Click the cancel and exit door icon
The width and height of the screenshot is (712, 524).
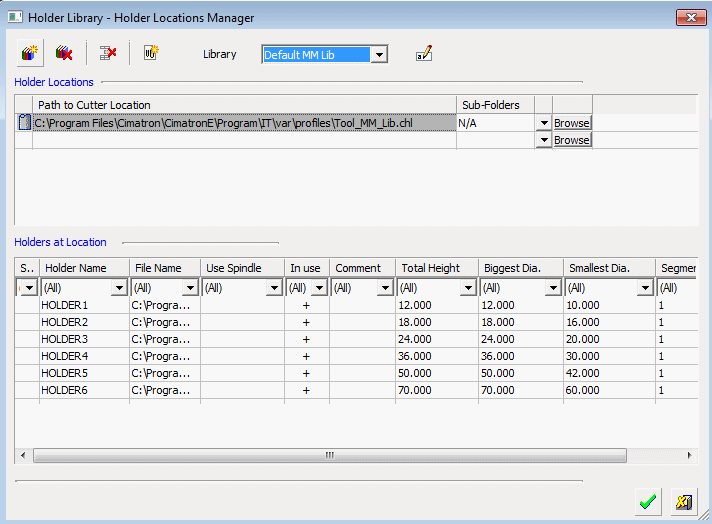click(684, 502)
